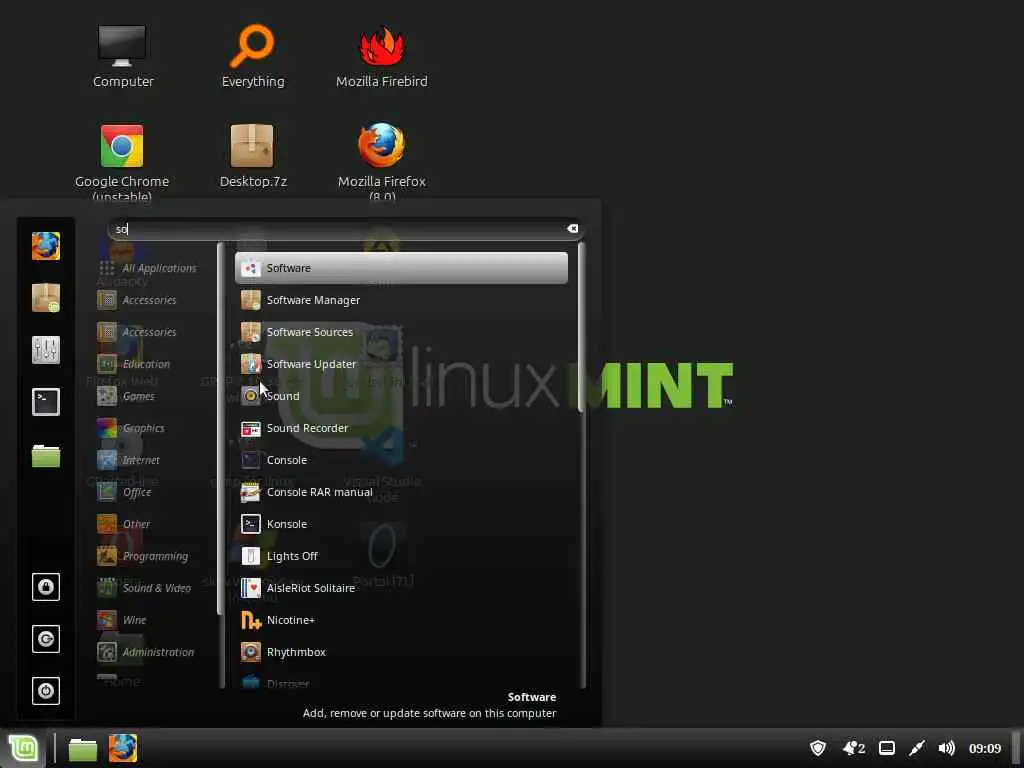Launch Sound Recorder from the results
The image size is (1024, 768).
click(401, 428)
